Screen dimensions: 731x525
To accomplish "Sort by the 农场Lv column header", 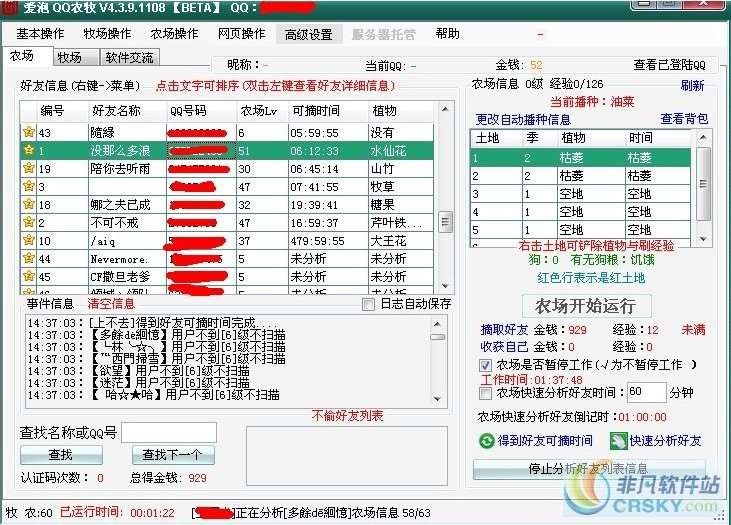I will pyautogui.click(x=262, y=111).
